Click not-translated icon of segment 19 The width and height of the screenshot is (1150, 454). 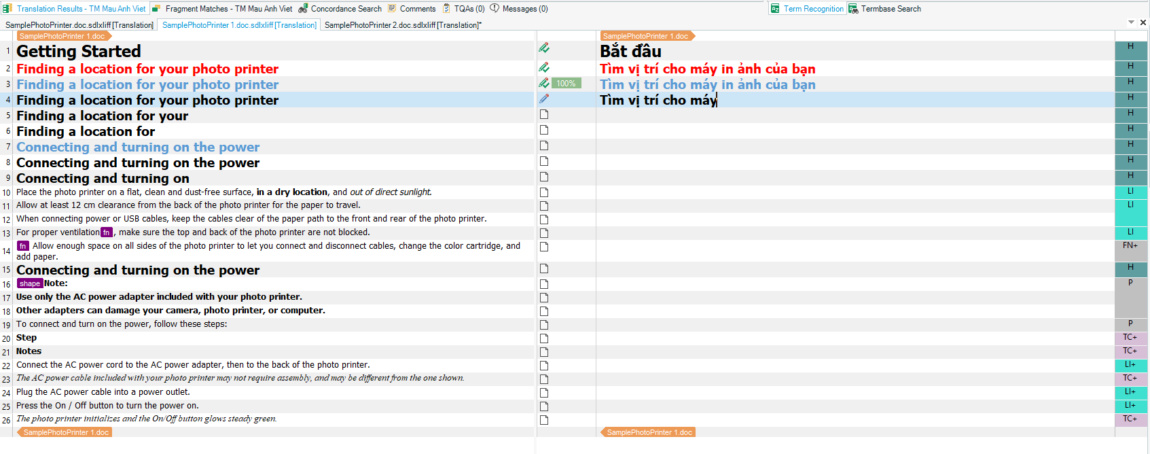[544, 324]
